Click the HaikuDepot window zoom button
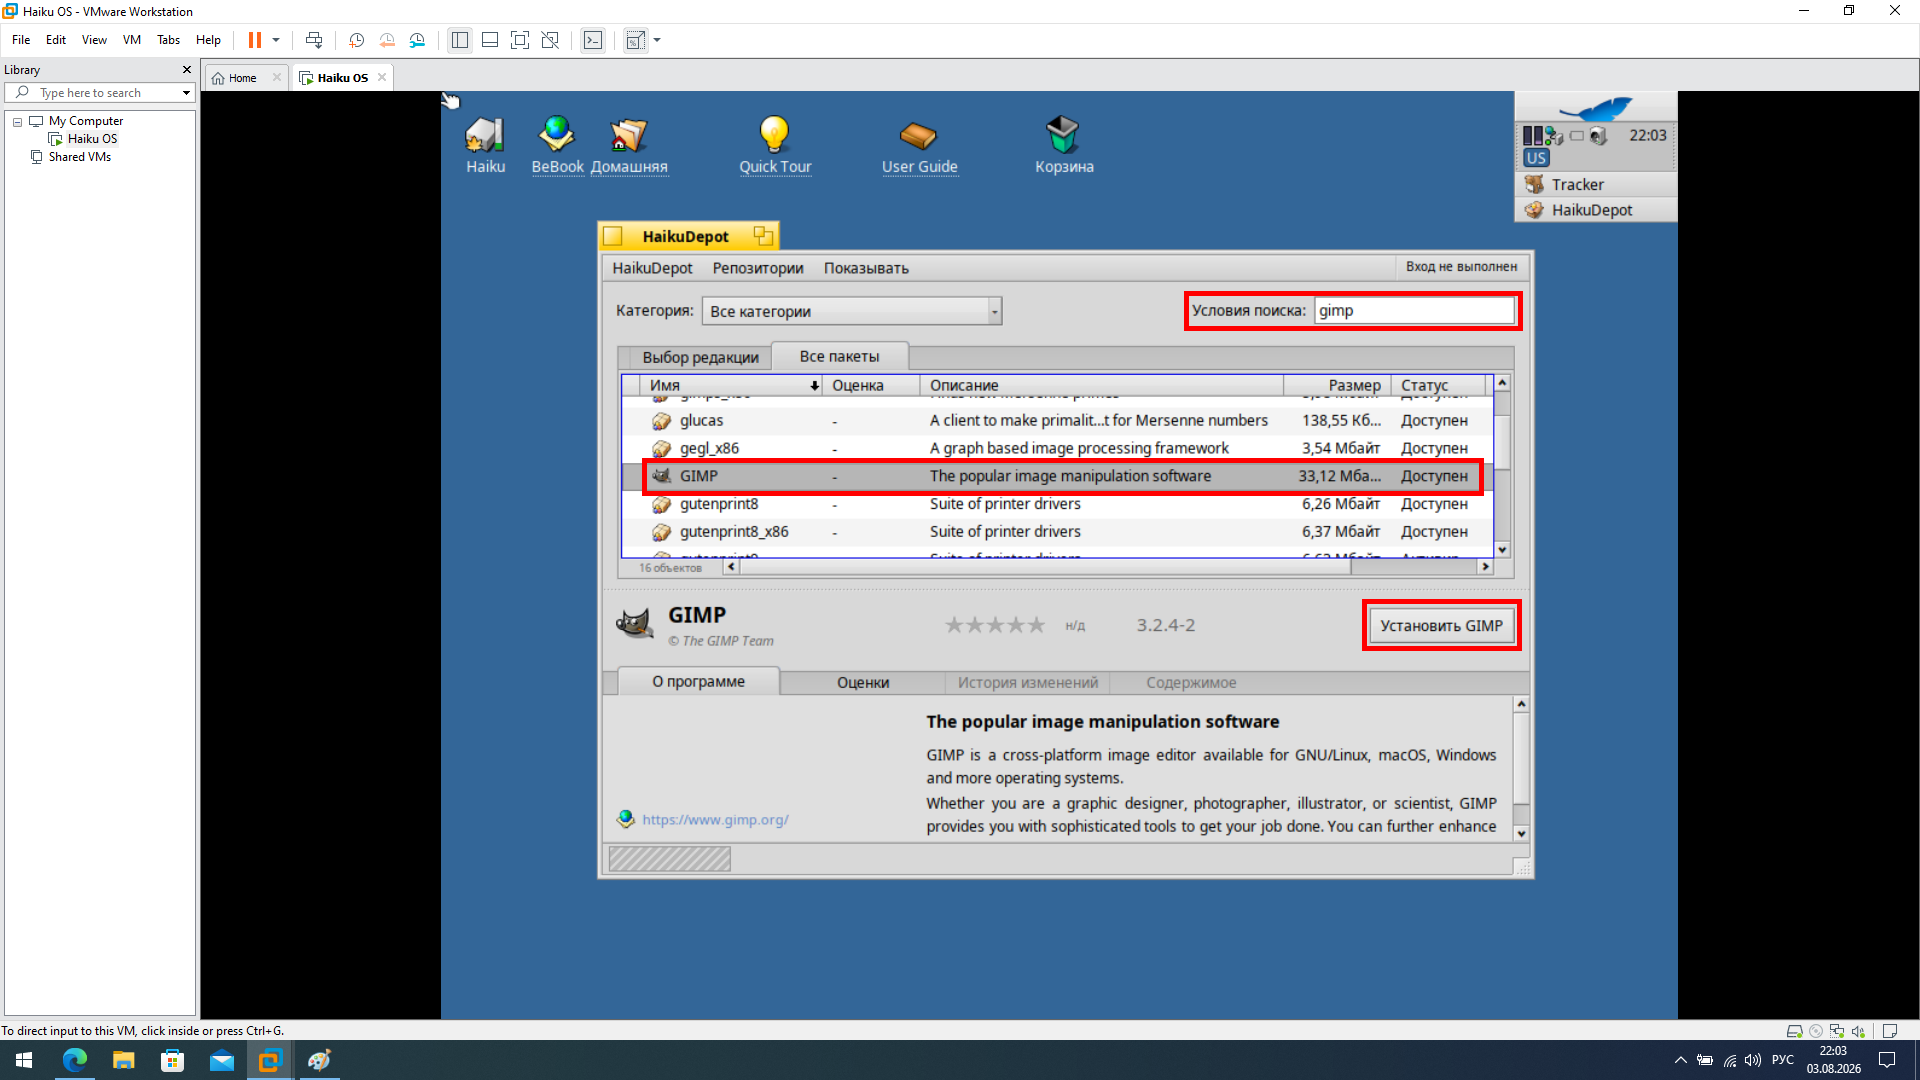The width and height of the screenshot is (1920, 1080). click(x=763, y=236)
